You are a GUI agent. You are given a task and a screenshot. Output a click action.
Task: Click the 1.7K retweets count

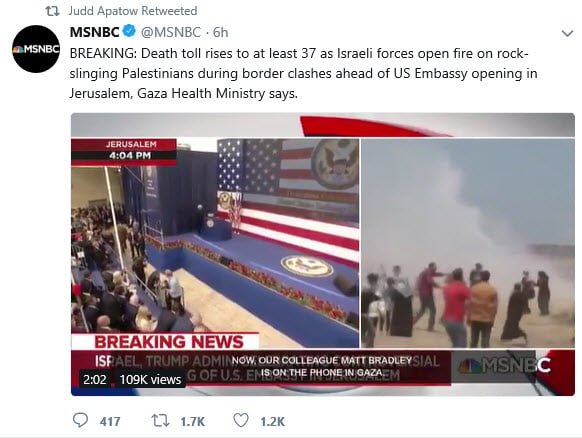tap(193, 422)
